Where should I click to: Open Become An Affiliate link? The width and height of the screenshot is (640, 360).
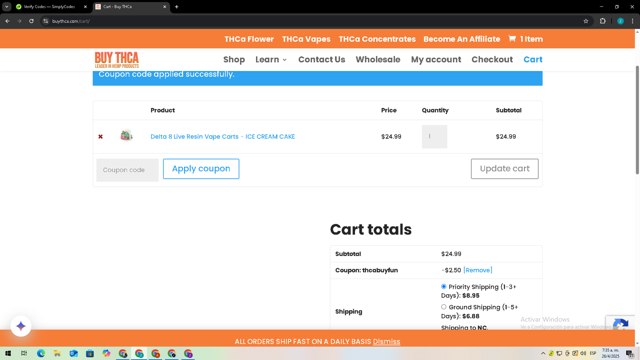click(462, 39)
